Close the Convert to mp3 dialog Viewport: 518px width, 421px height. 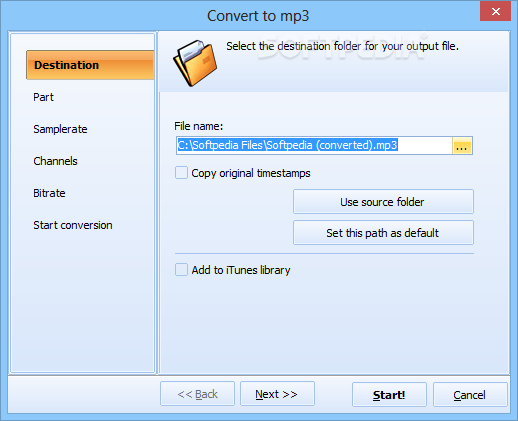click(495, 11)
